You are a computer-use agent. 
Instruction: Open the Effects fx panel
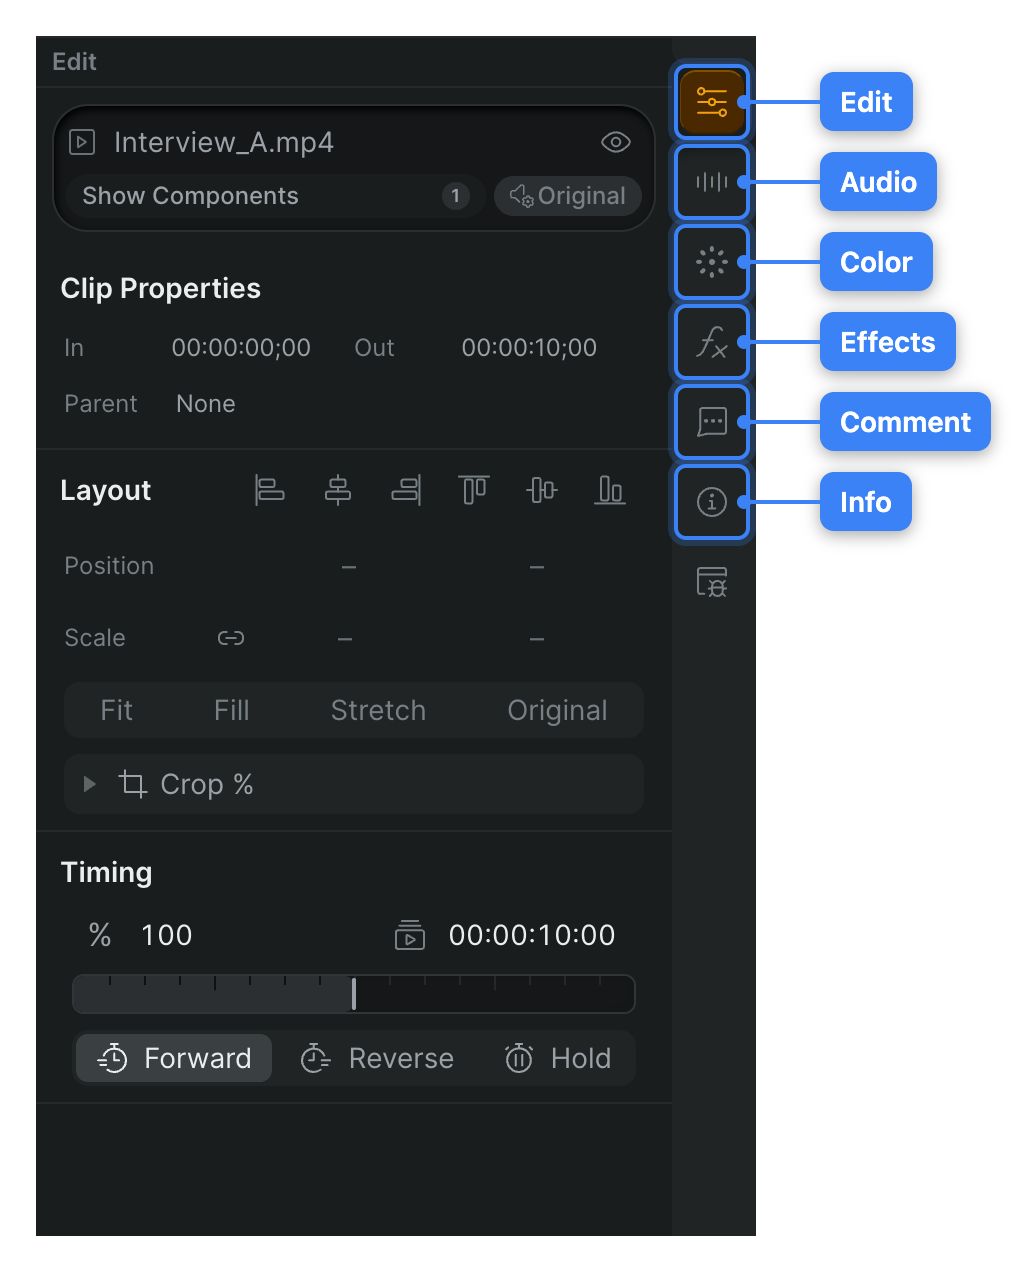pos(712,342)
